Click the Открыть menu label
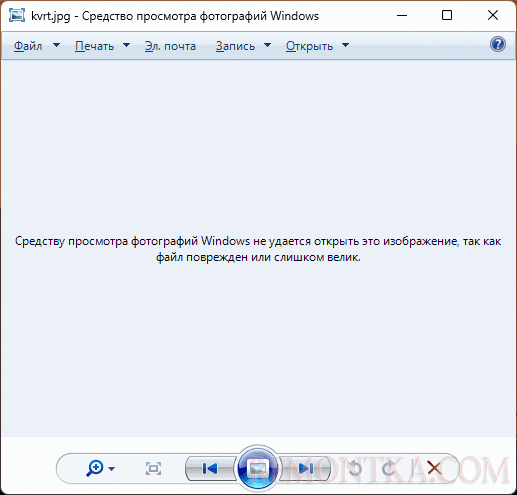 310,46
